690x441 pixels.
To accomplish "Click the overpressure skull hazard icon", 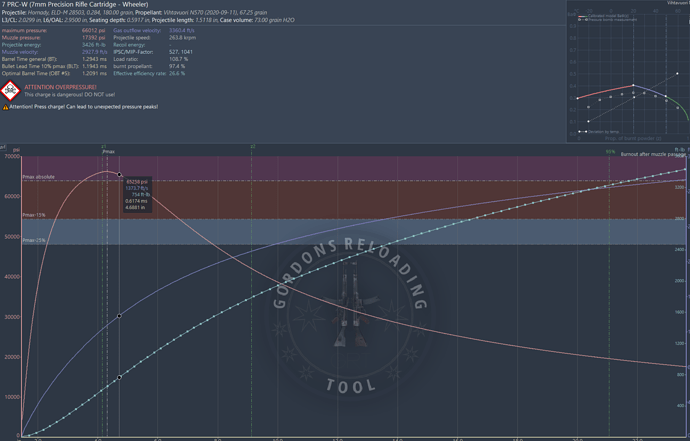I will click(x=10, y=91).
